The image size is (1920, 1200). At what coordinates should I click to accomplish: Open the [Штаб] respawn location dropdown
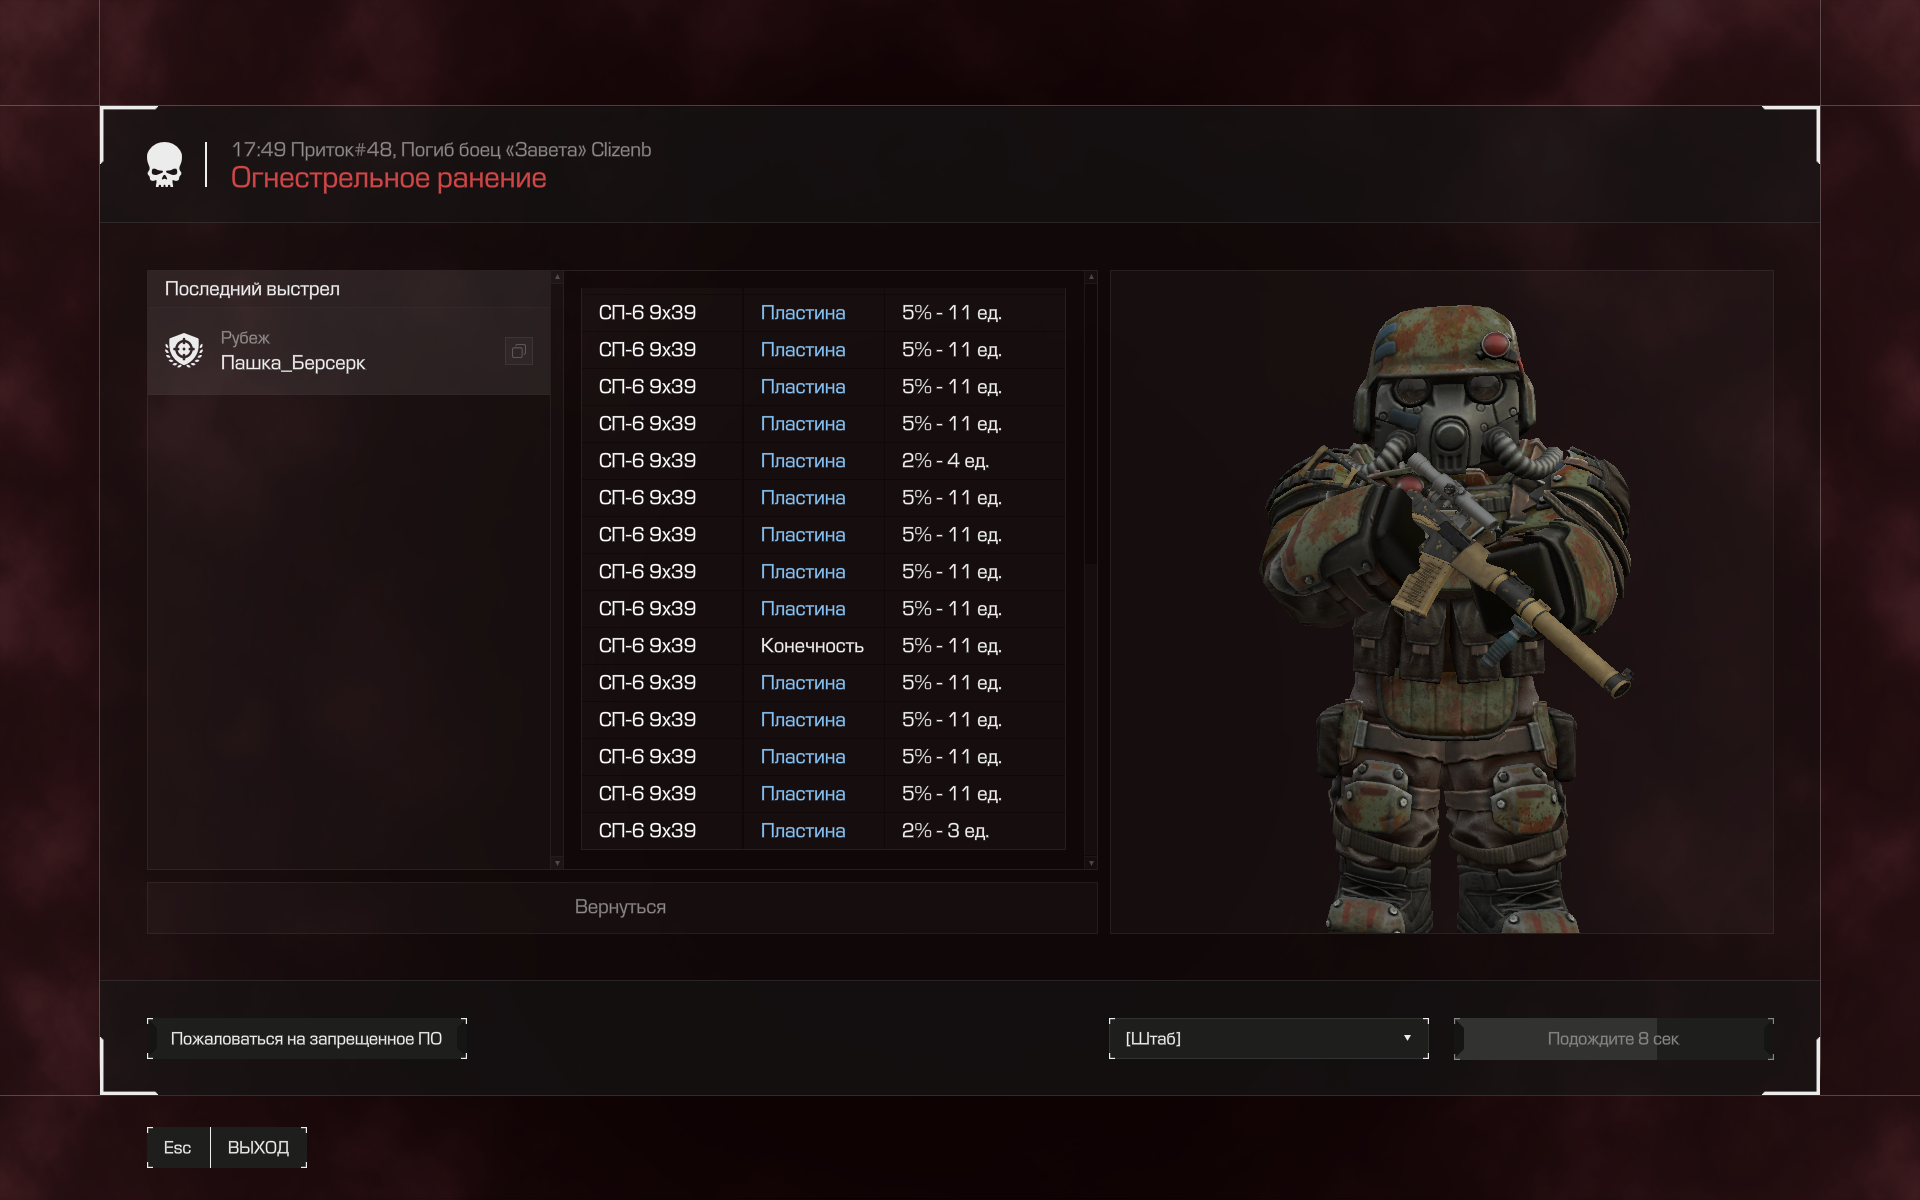(1268, 1038)
